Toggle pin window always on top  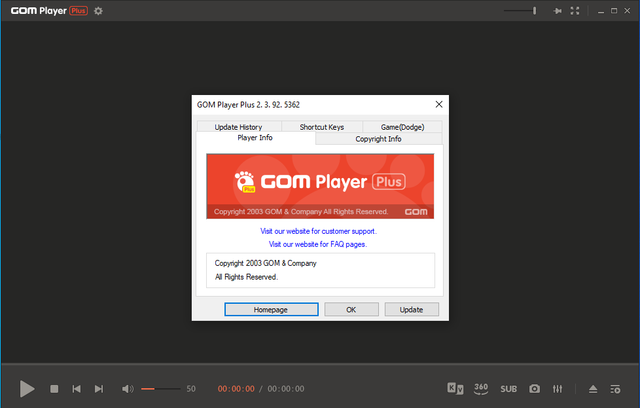[557, 11]
